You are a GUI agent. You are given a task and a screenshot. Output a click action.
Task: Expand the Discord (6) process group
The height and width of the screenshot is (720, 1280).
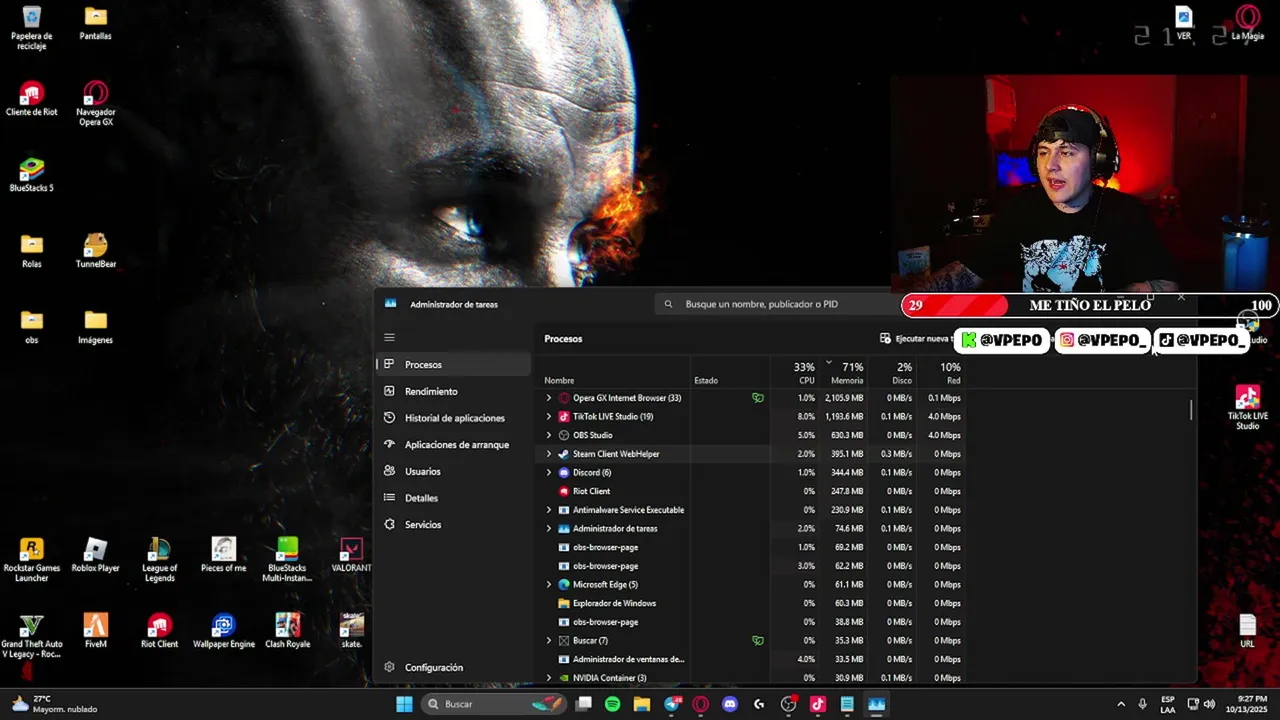548,473
